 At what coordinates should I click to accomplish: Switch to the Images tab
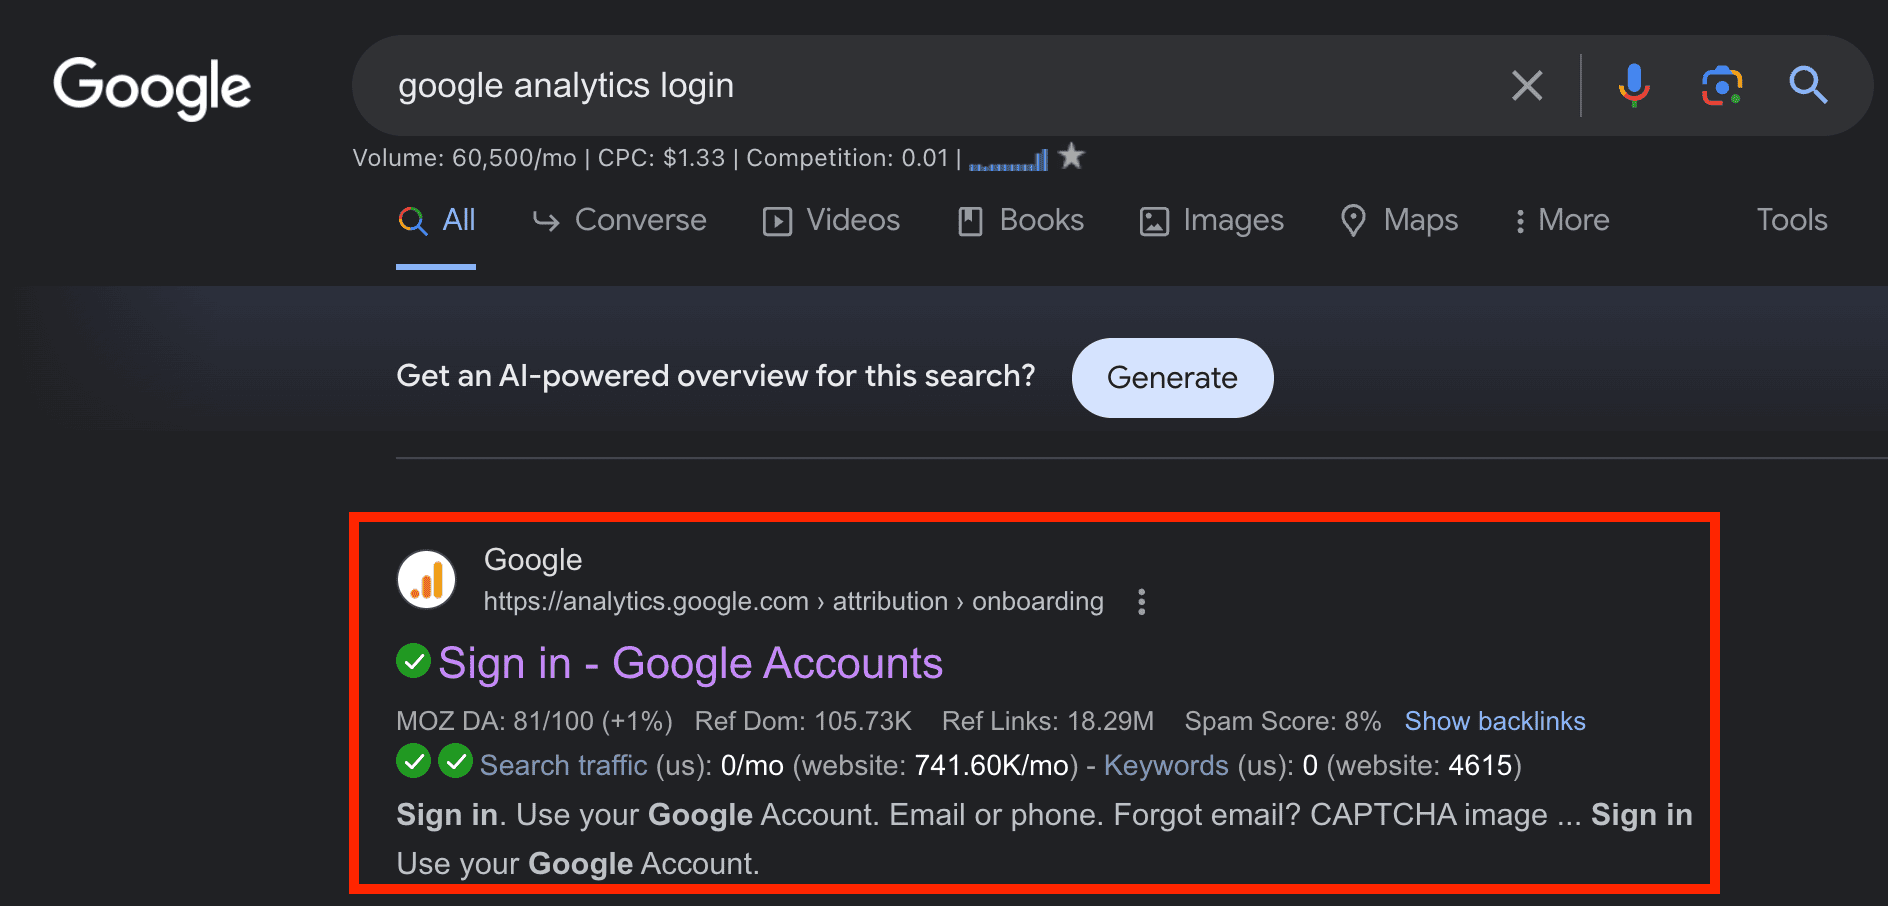pyautogui.click(x=1211, y=220)
